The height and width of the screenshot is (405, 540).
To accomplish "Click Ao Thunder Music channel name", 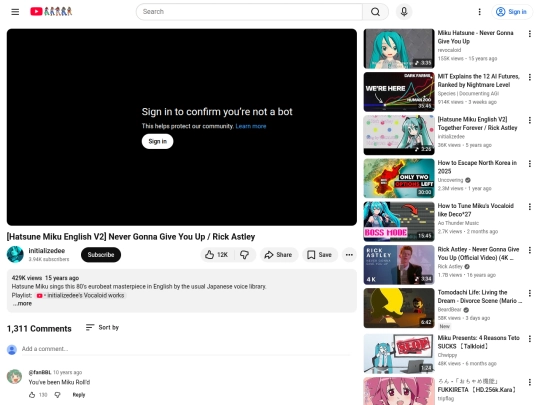I will [458, 223].
